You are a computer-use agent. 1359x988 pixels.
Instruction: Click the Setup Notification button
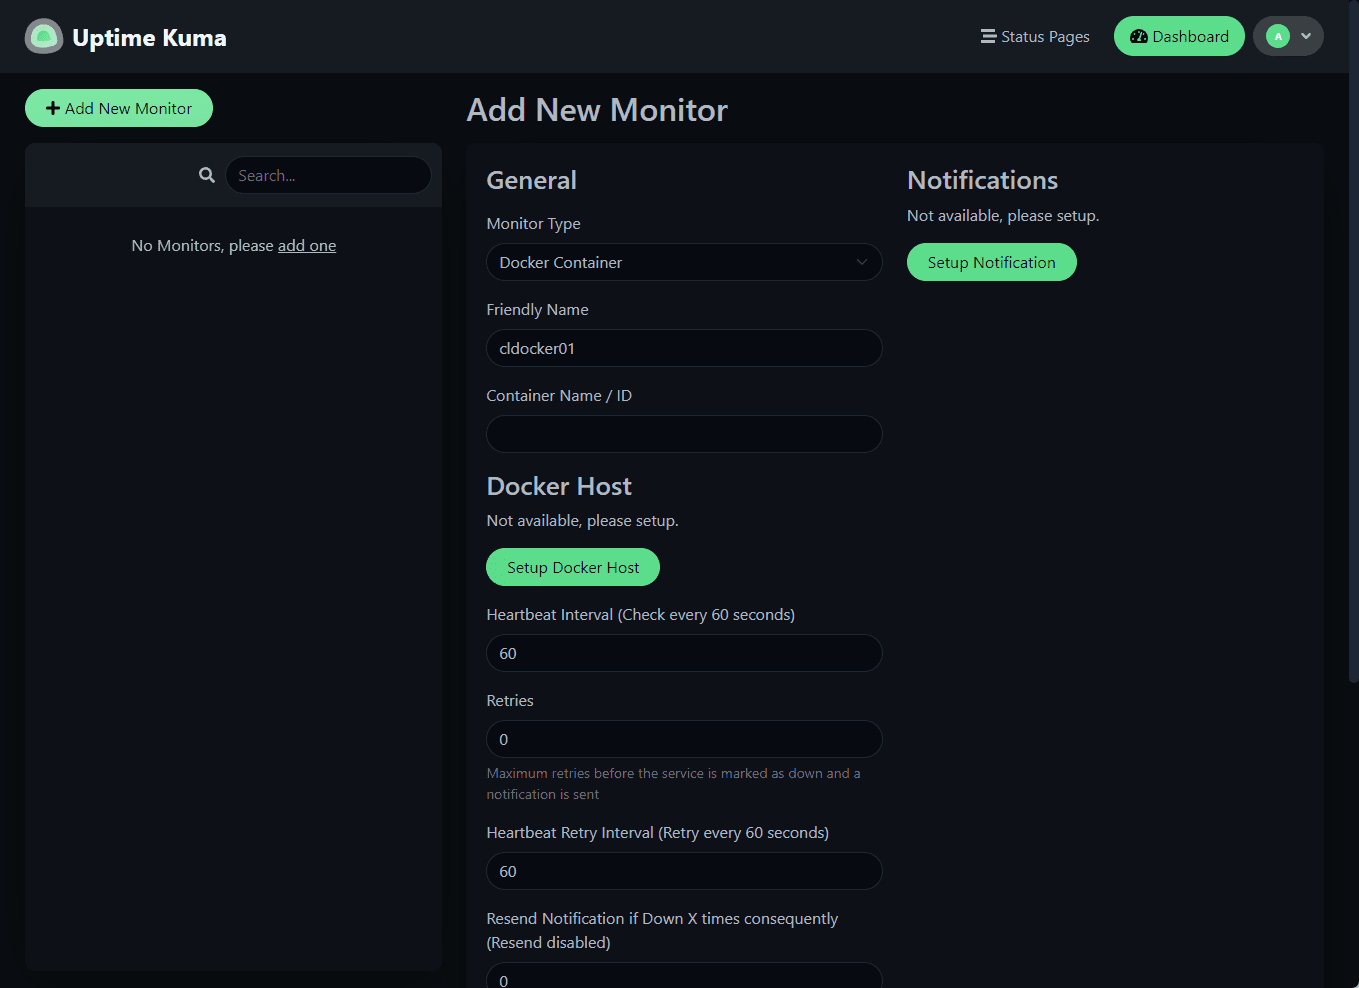tap(991, 262)
